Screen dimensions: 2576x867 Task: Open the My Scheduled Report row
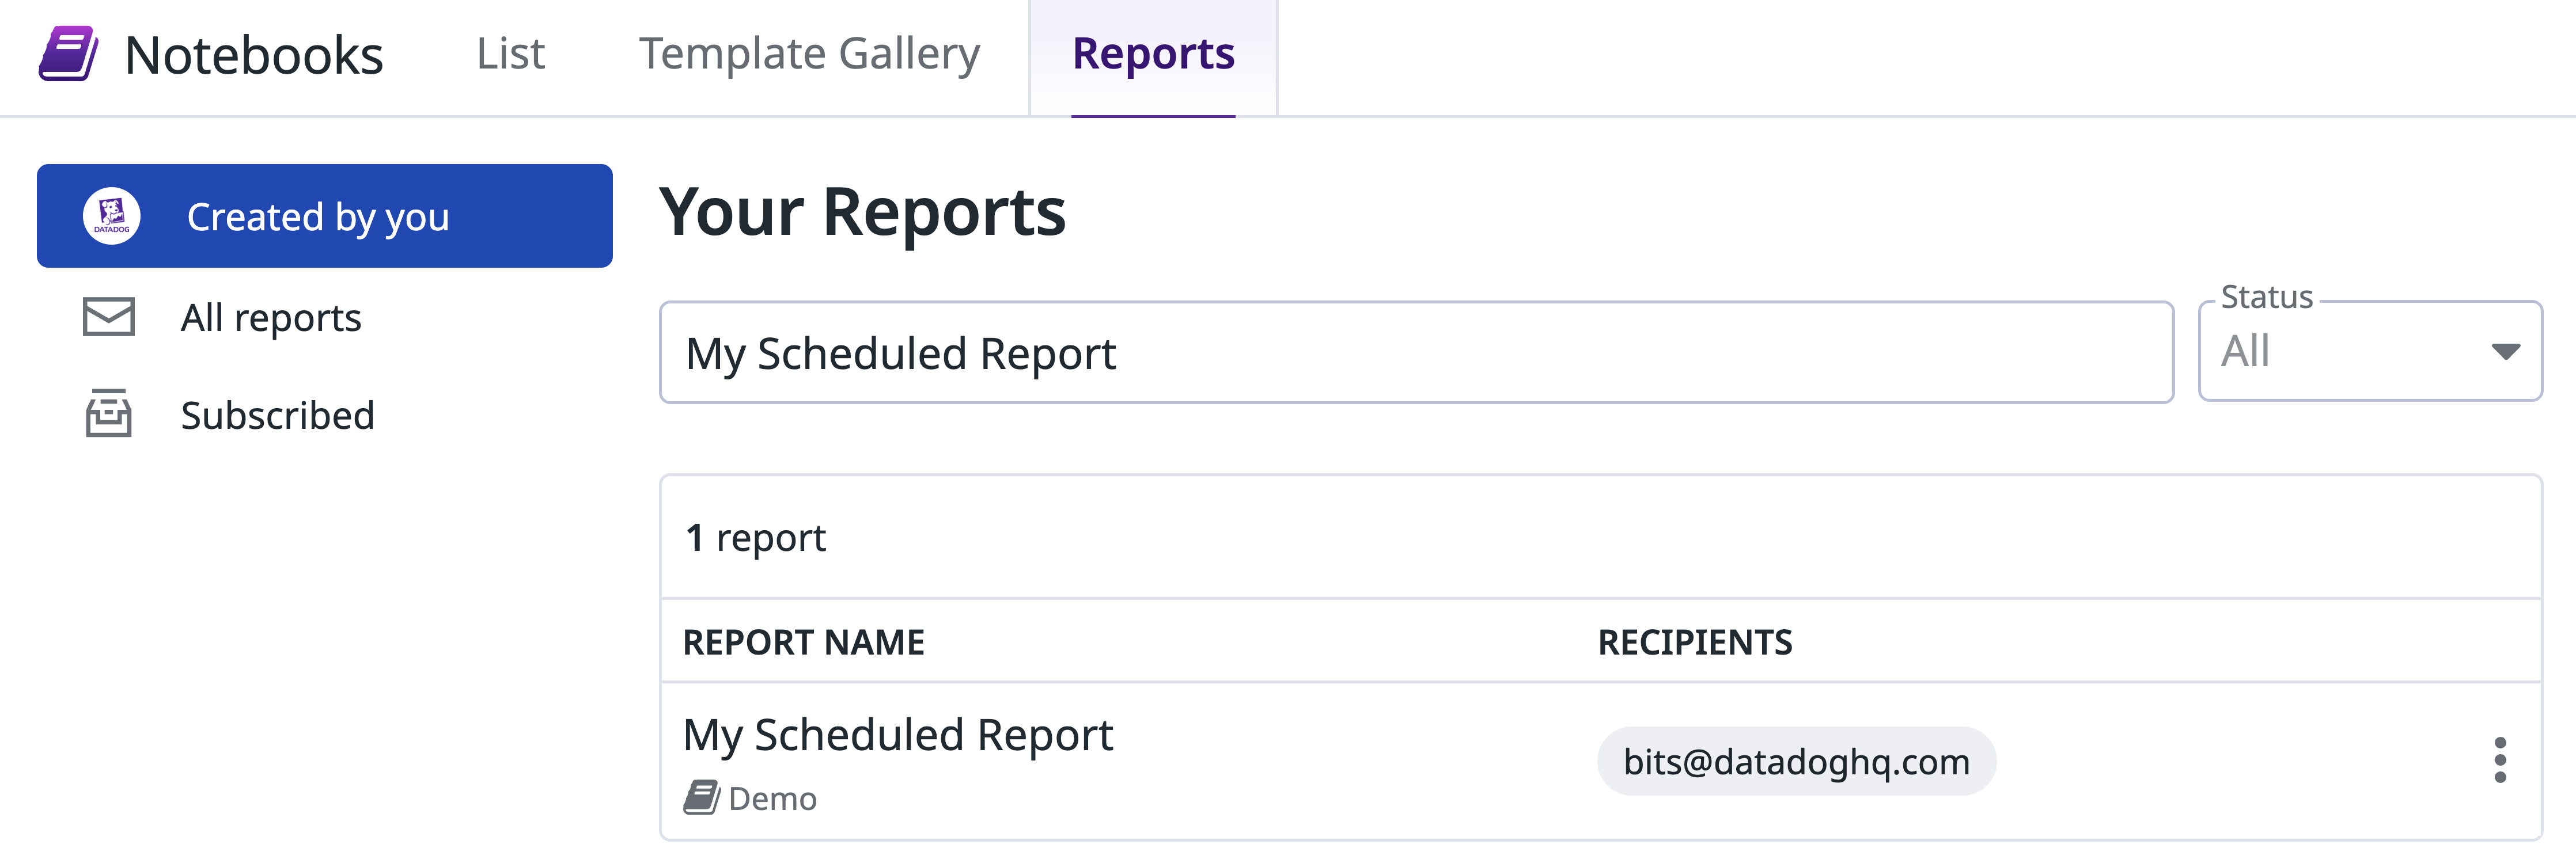coord(897,735)
